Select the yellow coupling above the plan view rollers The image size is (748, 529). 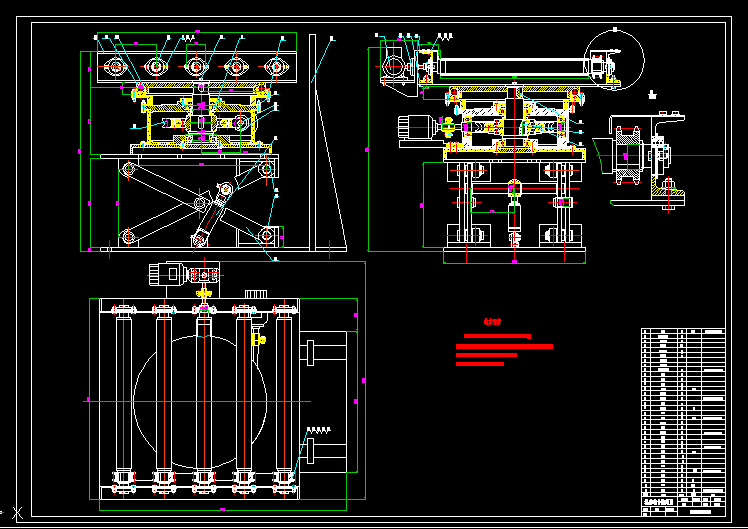[204, 293]
